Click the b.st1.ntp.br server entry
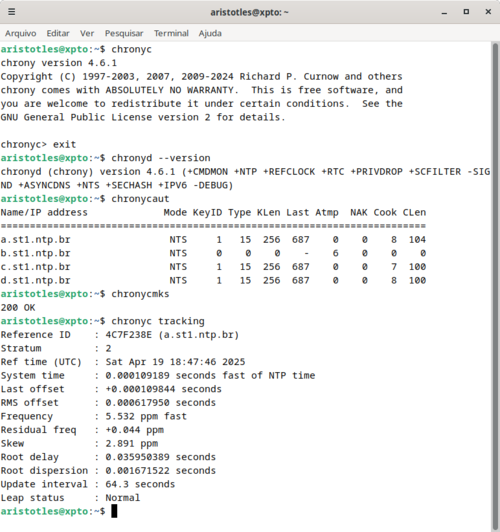This screenshot has width=500, height=532. [x=36, y=253]
